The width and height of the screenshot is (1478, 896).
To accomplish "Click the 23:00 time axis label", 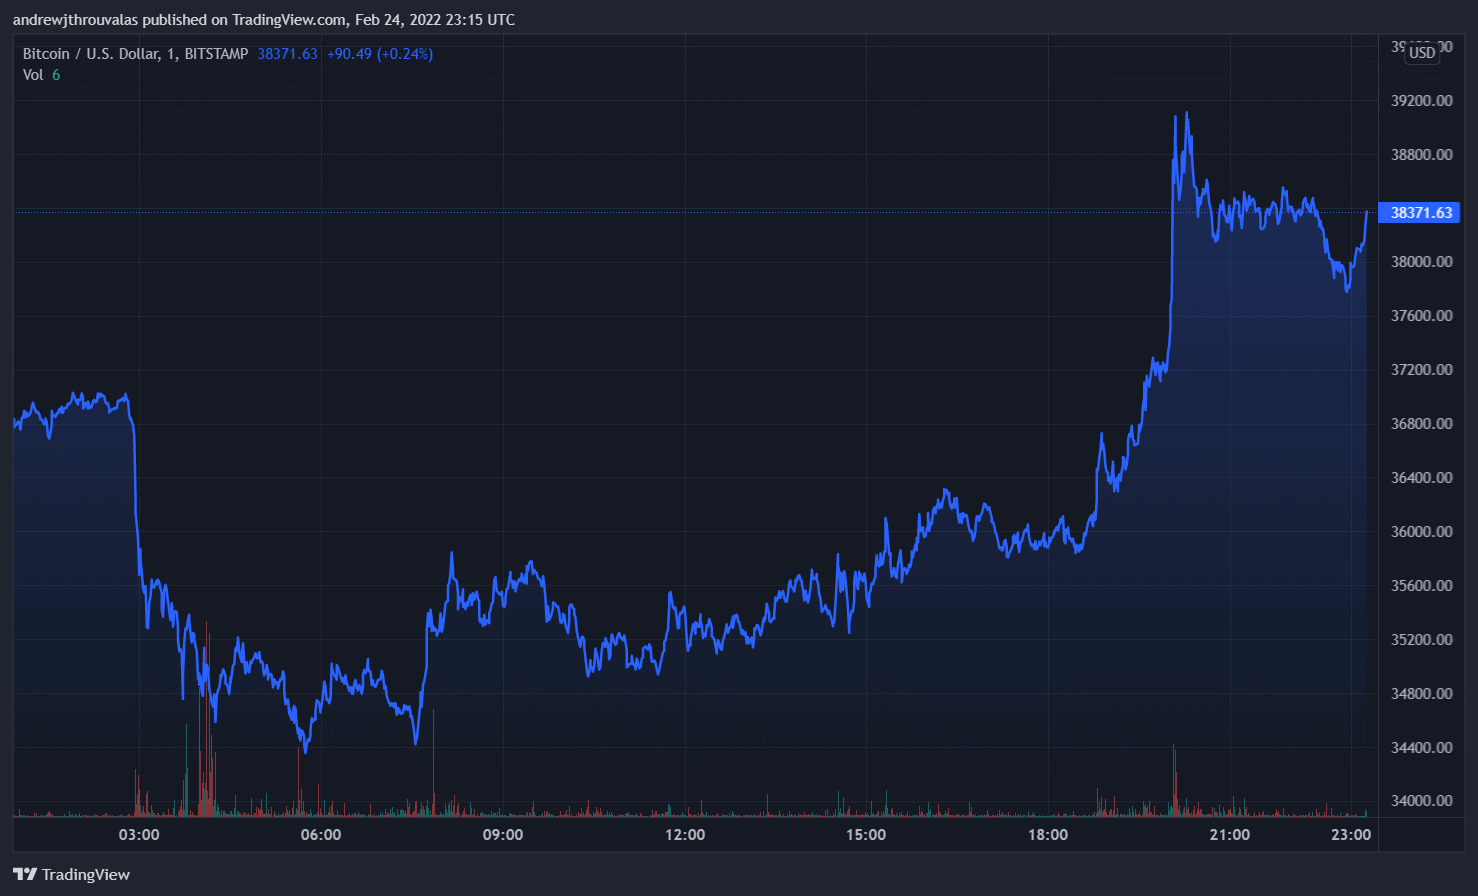I will click(1351, 834).
